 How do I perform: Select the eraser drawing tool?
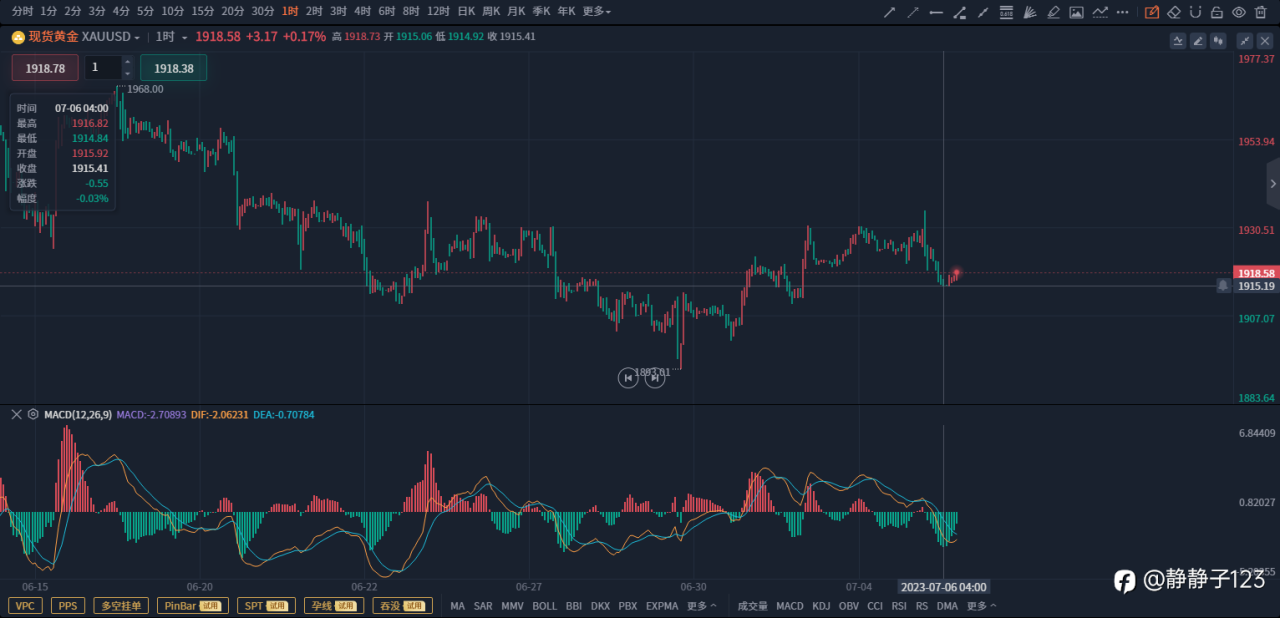[x=1174, y=12]
